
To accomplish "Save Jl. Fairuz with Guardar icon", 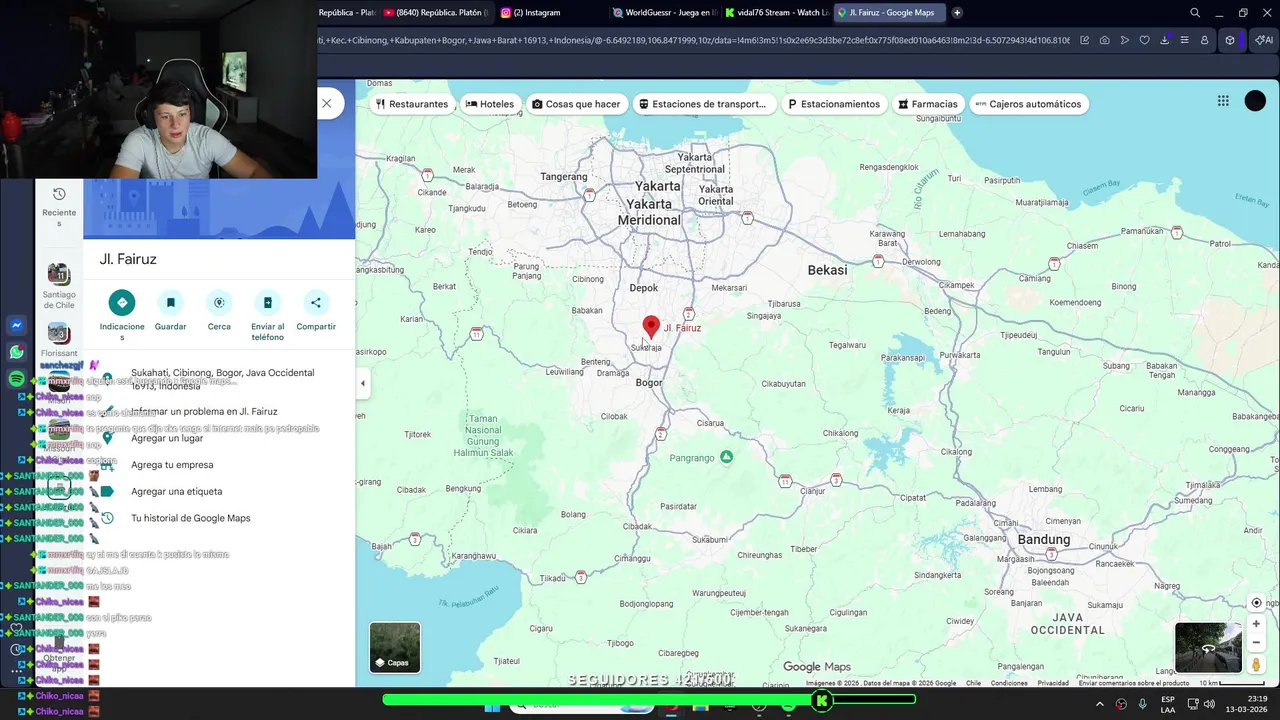I will (170, 303).
